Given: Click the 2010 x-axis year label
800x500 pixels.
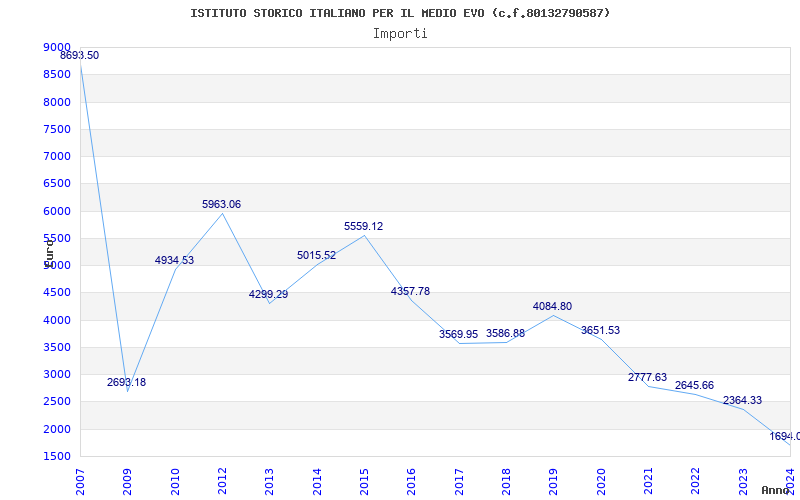Looking at the screenshot, I should [x=175, y=481].
